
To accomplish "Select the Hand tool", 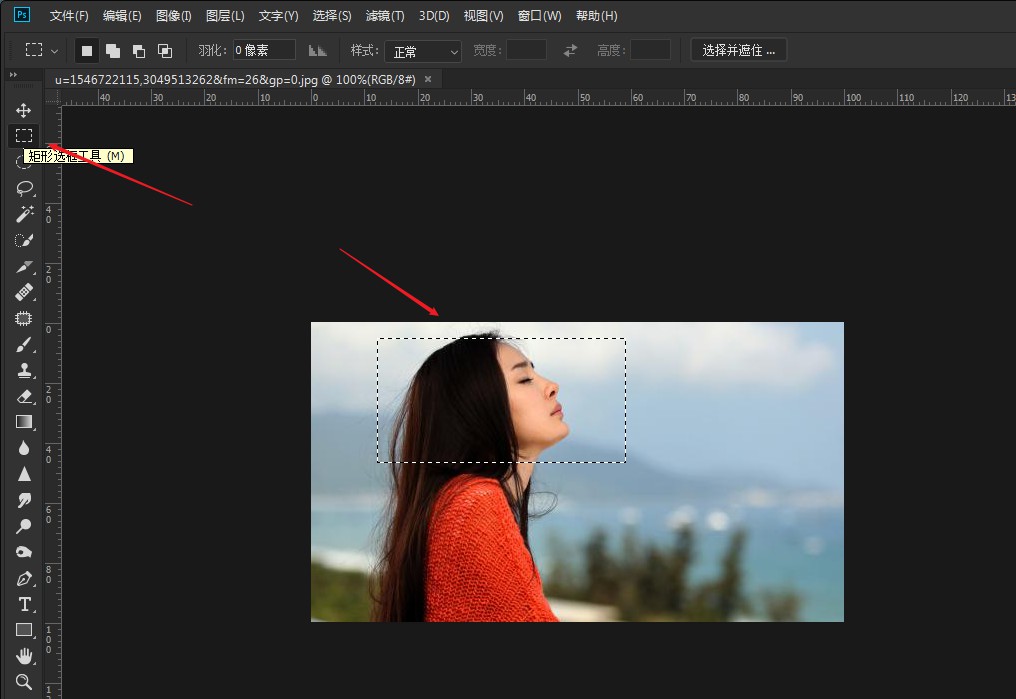I will point(24,655).
